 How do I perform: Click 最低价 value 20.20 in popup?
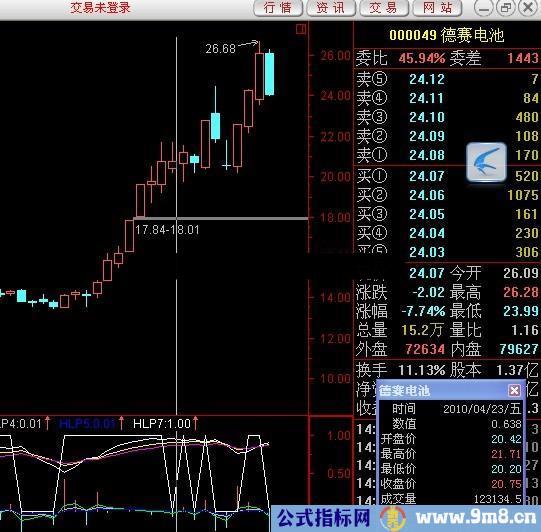pyautogui.click(x=506, y=469)
